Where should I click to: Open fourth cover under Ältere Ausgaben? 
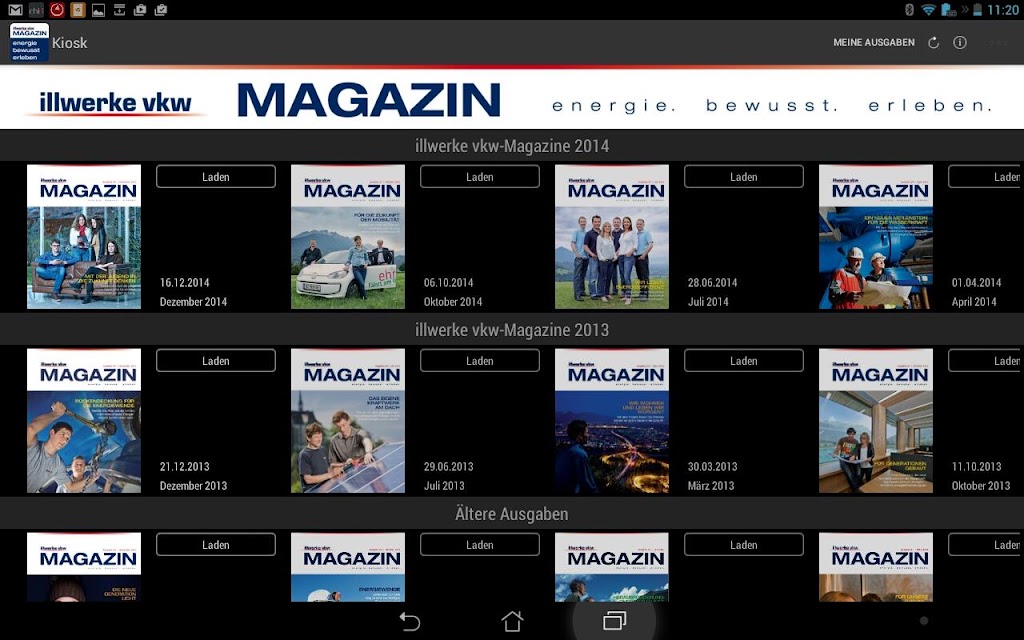click(x=876, y=567)
